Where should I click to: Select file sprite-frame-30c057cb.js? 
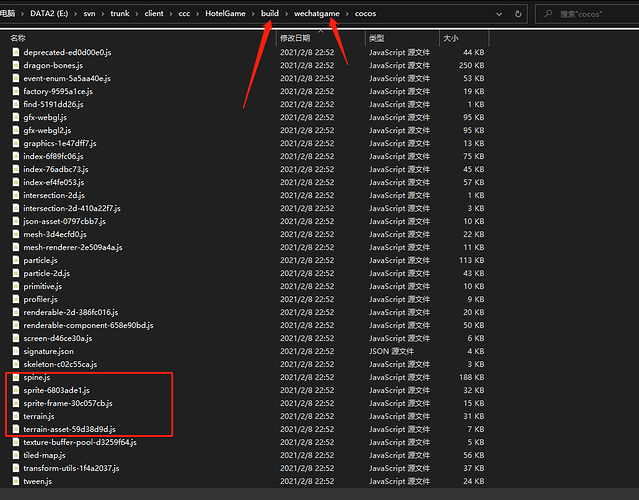tap(68, 403)
